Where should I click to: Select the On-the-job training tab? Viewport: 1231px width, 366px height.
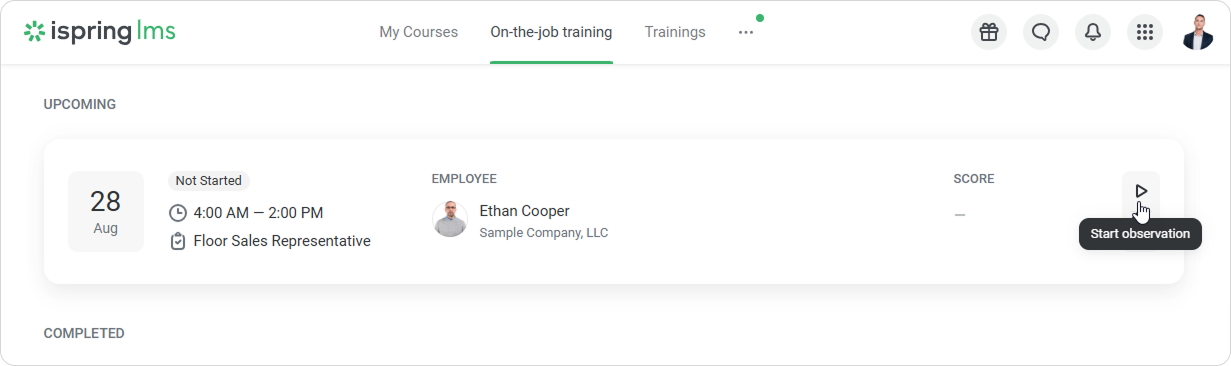[551, 32]
